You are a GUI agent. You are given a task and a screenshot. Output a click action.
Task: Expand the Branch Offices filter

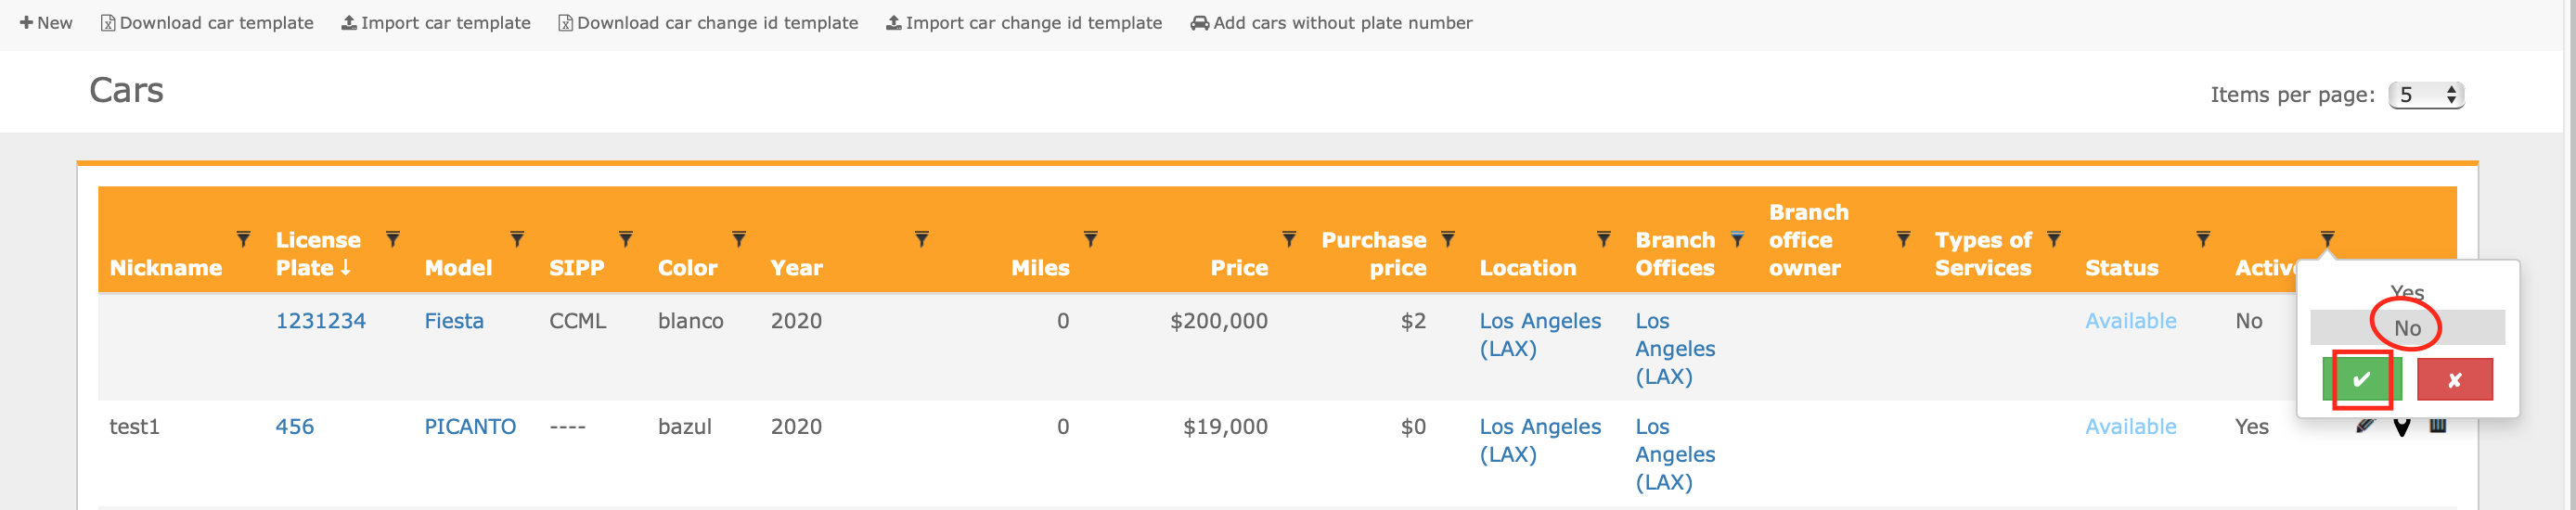coord(1738,239)
